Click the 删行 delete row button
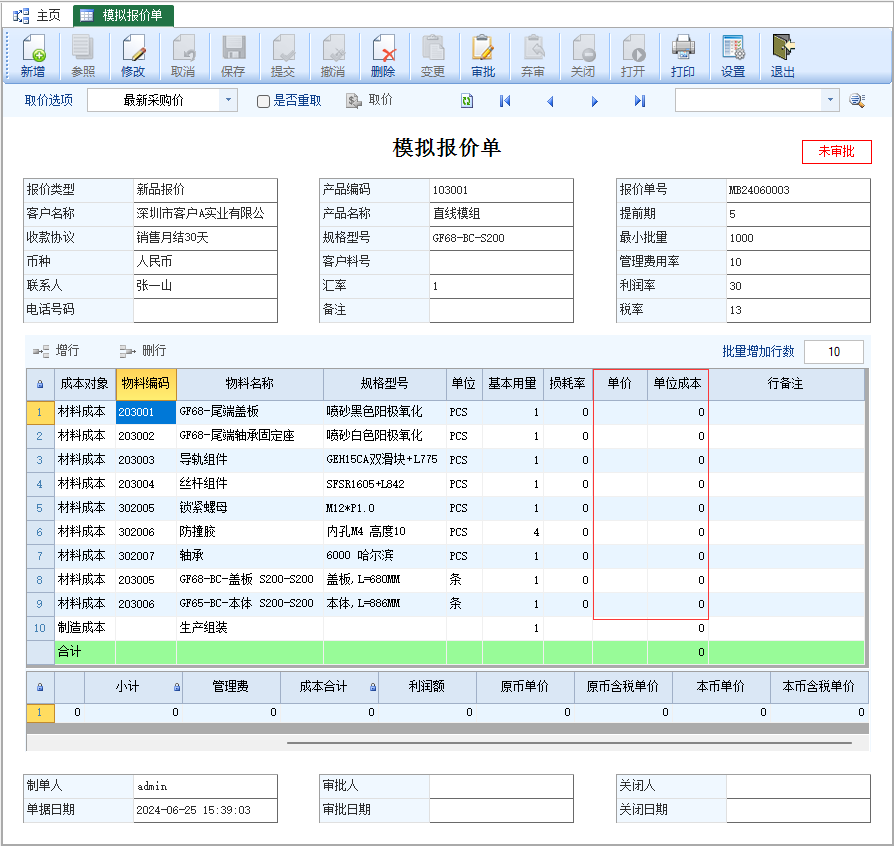 pyautogui.click(x=143, y=351)
